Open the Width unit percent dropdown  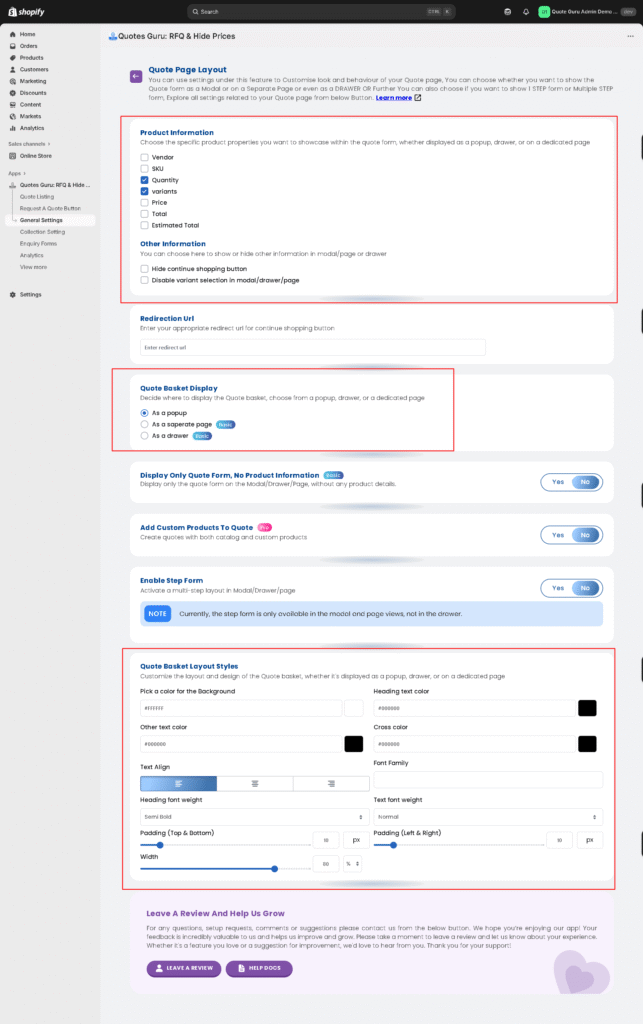coord(352,863)
